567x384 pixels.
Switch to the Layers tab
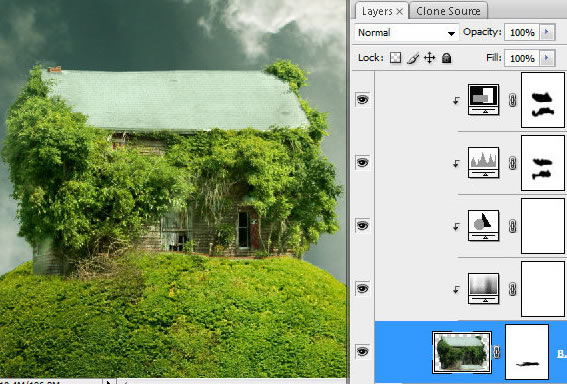pos(377,11)
